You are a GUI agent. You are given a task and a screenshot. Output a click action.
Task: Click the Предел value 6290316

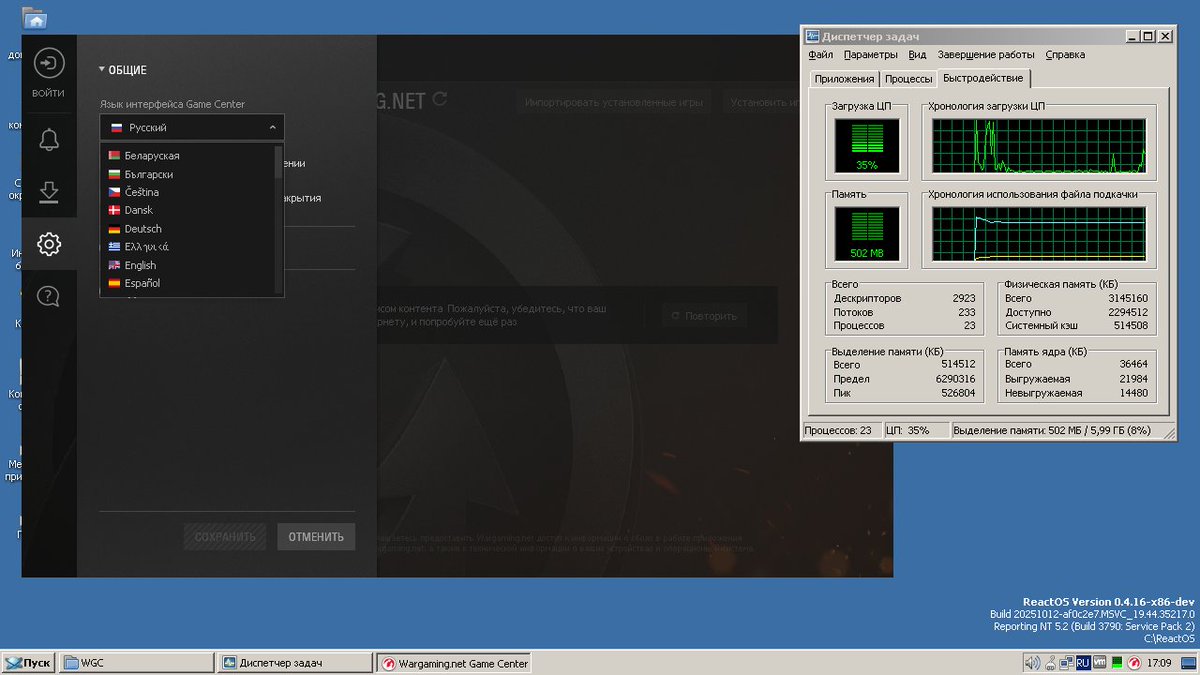pos(956,379)
